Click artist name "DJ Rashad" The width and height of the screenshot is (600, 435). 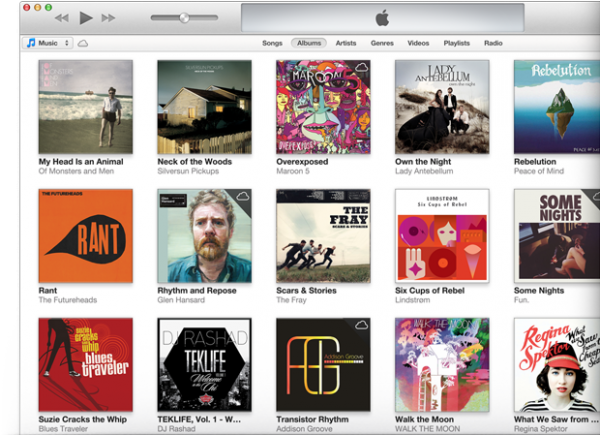coord(176,429)
